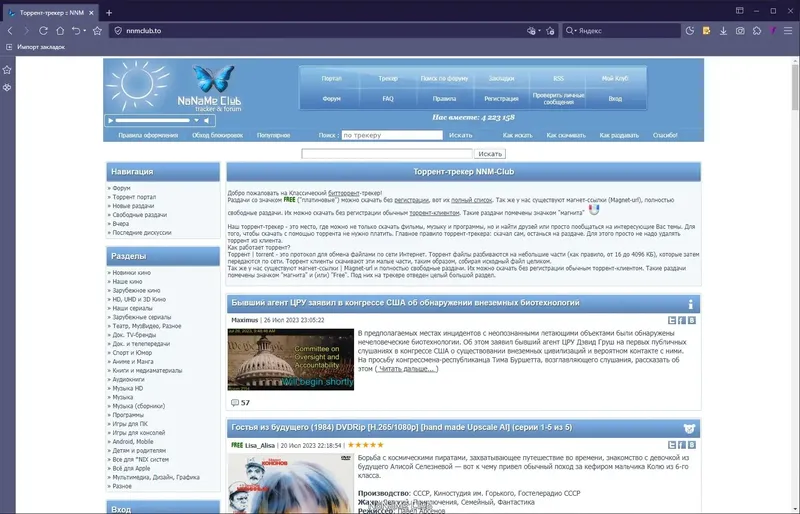Image resolution: width=800 pixels, height=514 pixels.
Task: Open browser downloads icon
Action: [x=723, y=31]
